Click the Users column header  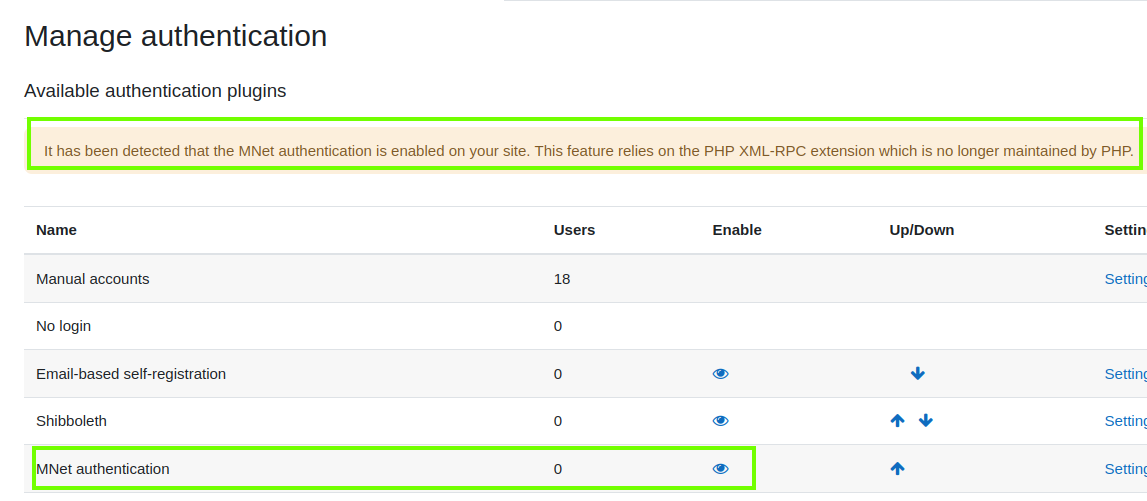point(574,230)
